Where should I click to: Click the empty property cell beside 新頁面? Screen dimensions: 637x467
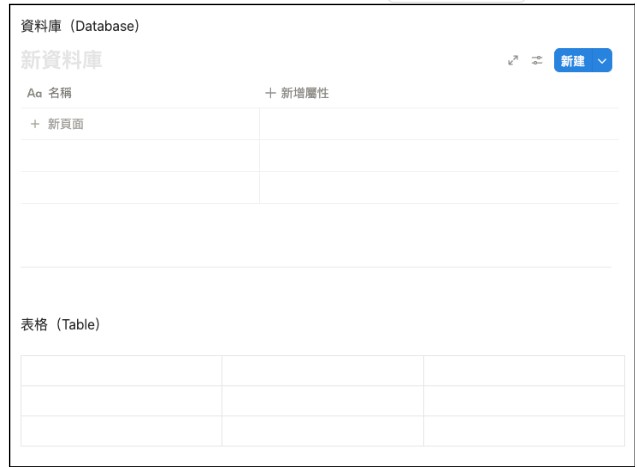tap(439, 124)
